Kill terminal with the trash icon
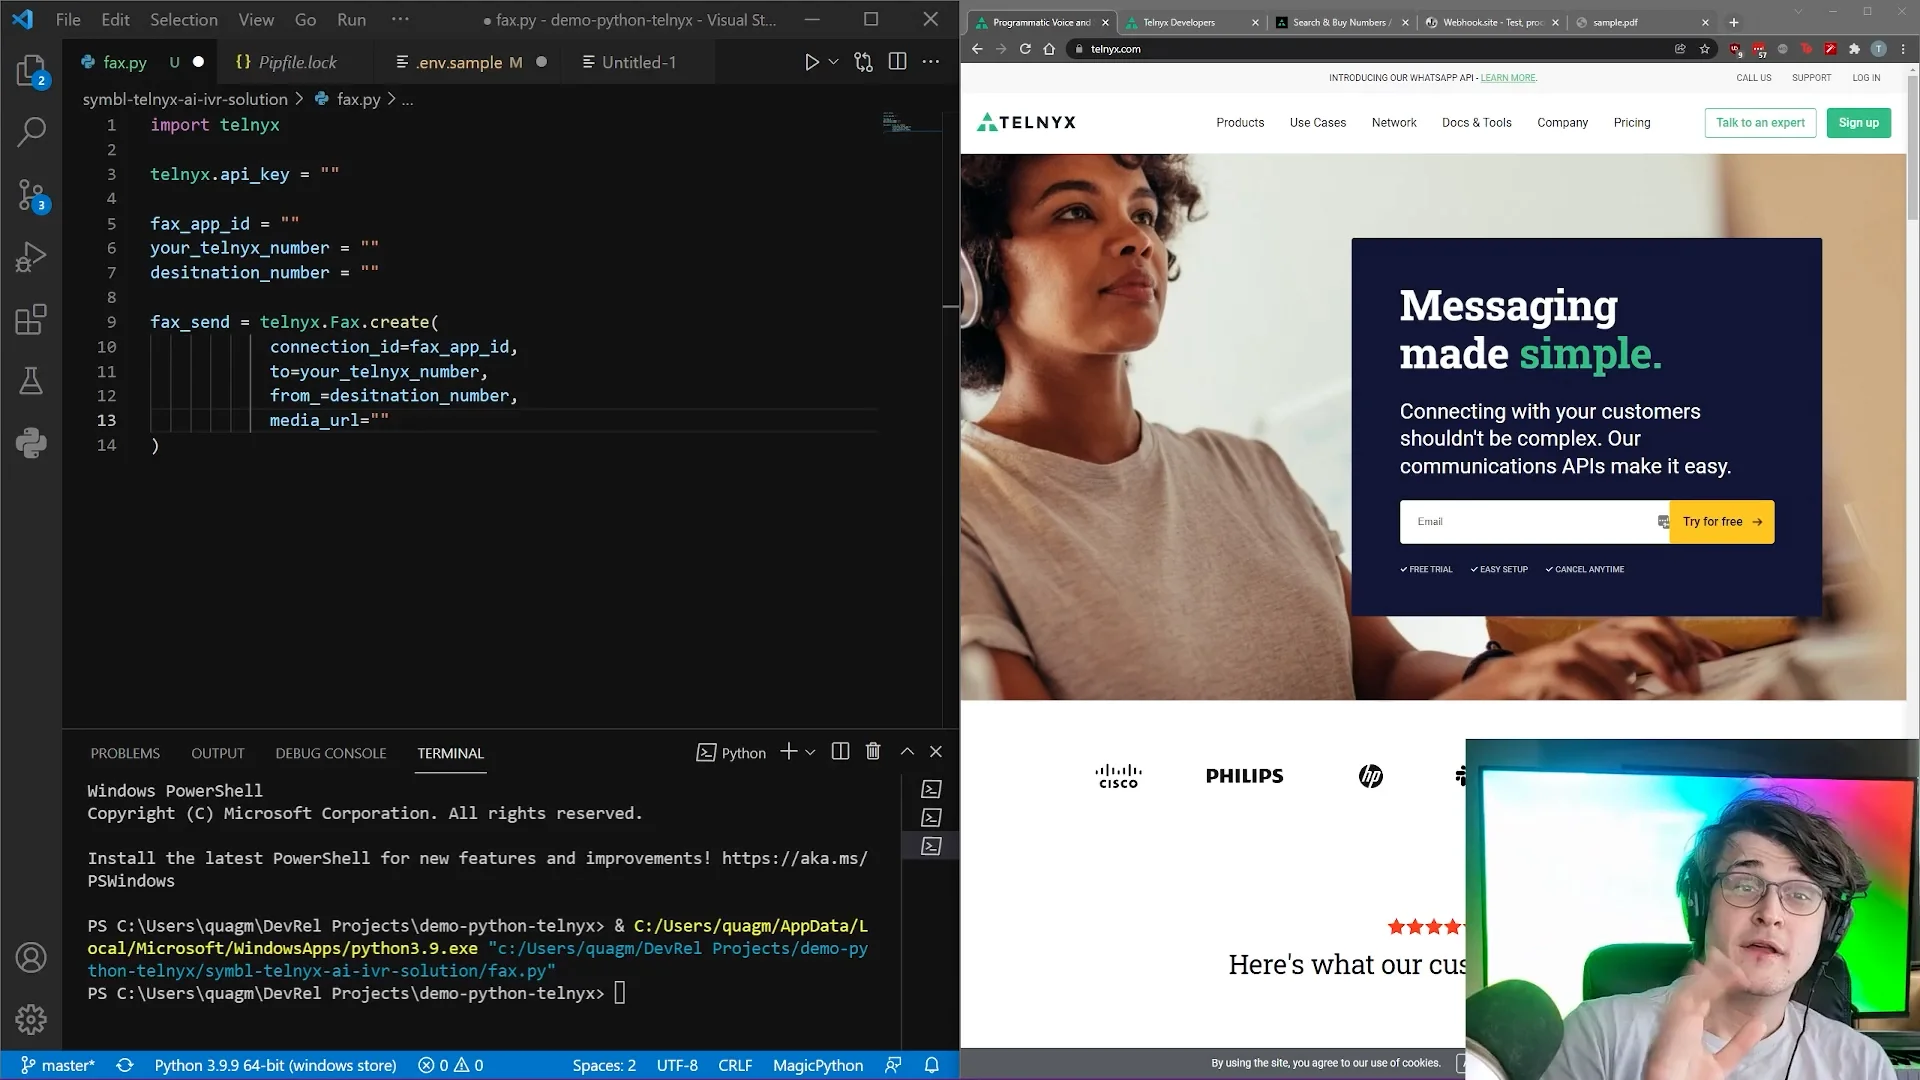 [873, 752]
